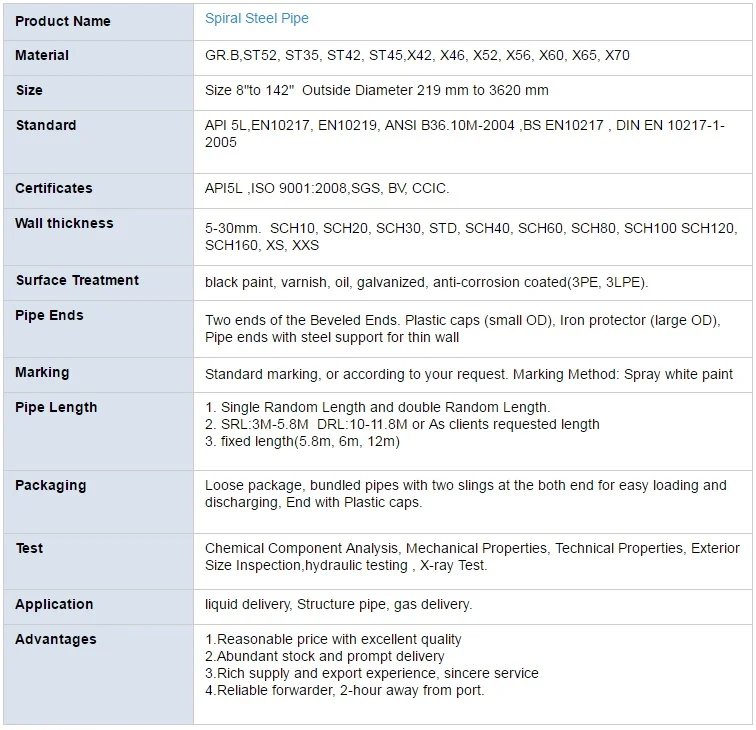Click the Advantages row label
The image size is (756, 730).
56,640
